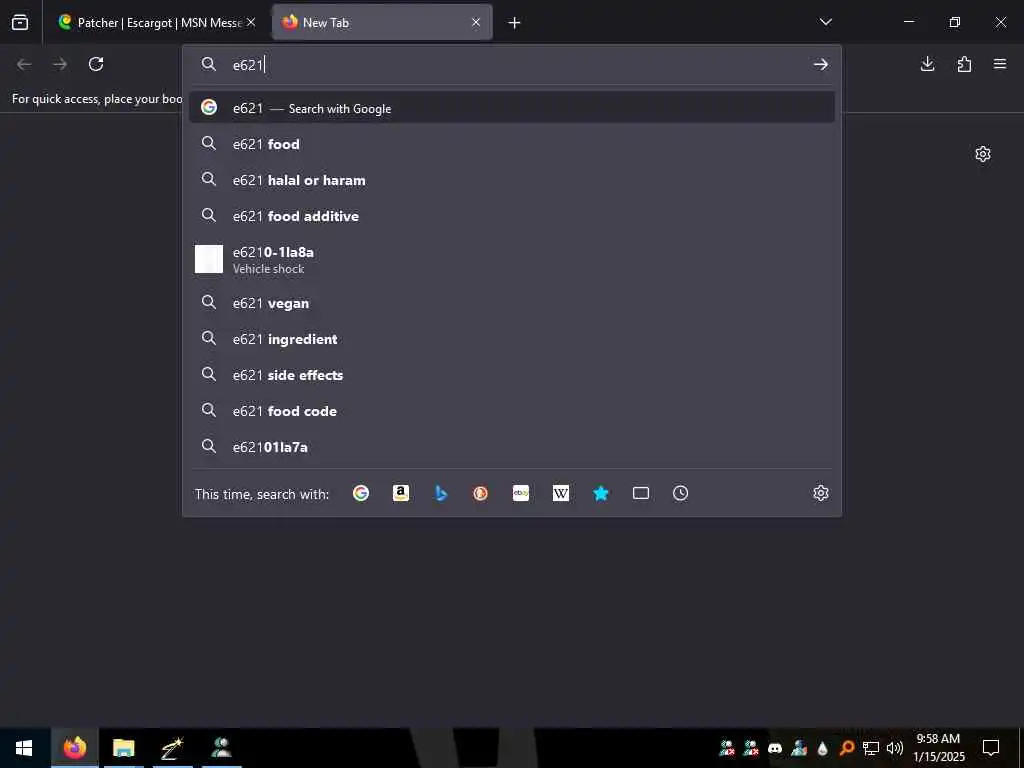Open the Downloads panel
Image resolution: width=1024 pixels, height=768 pixels.
[927, 64]
